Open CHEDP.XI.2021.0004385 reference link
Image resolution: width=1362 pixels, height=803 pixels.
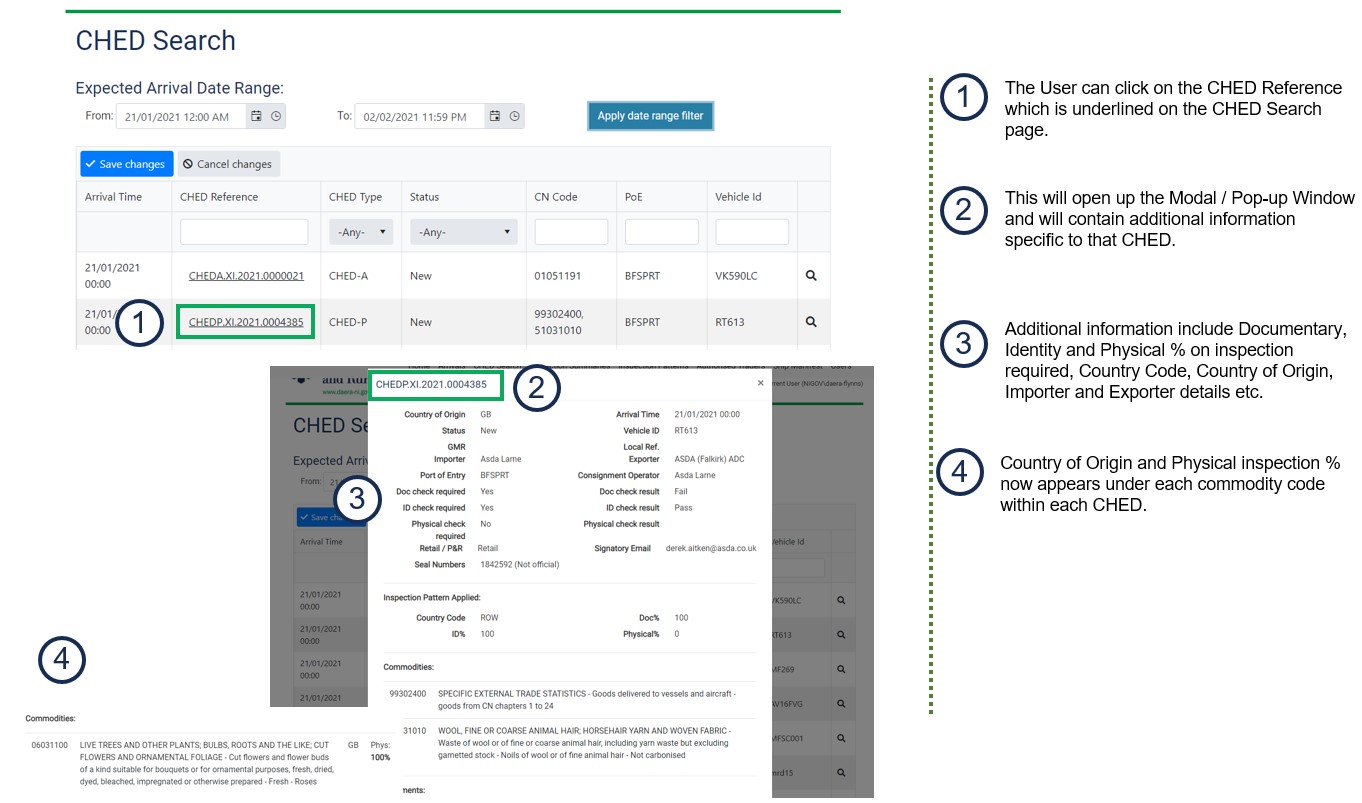pos(246,322)
